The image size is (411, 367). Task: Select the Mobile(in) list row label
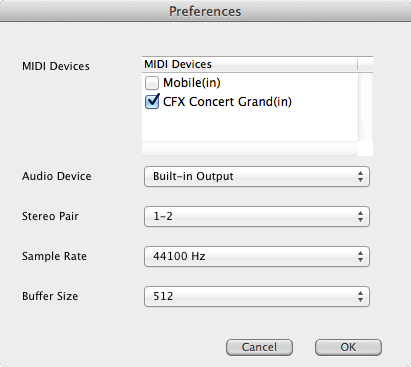[192, 83]
